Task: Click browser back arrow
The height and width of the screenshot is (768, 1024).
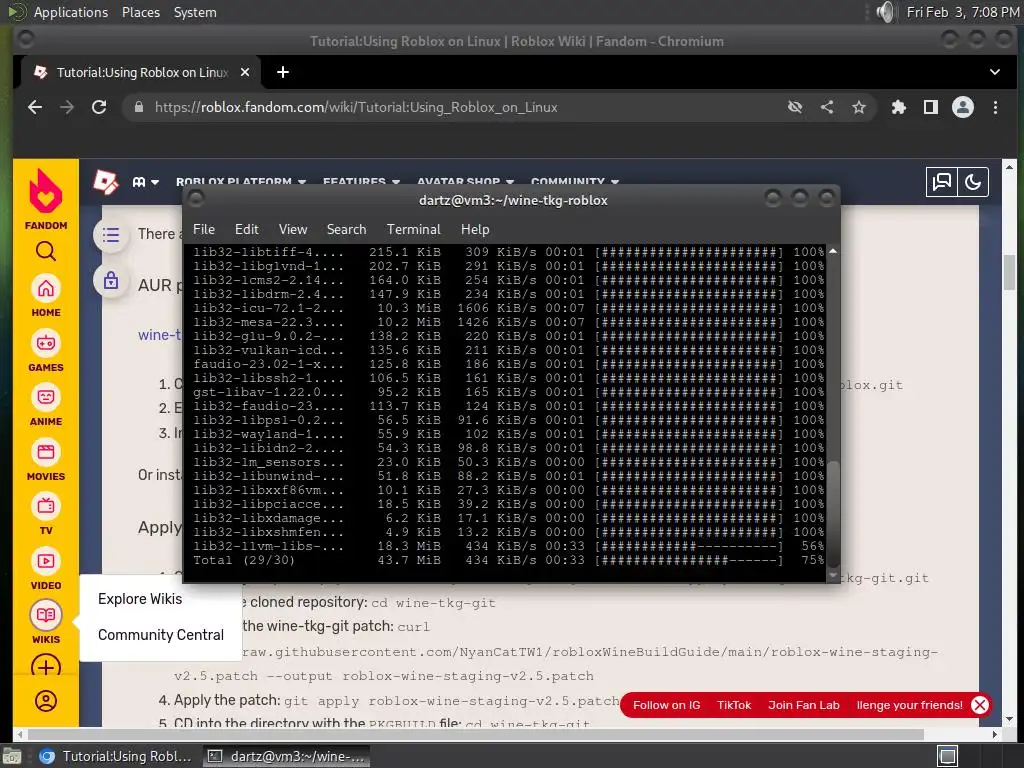Action: (x=35, y=107)
